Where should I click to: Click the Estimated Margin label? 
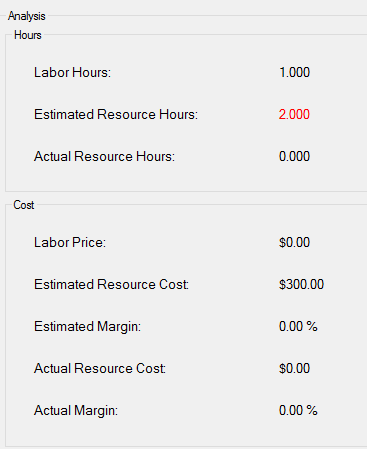point(87,326)
